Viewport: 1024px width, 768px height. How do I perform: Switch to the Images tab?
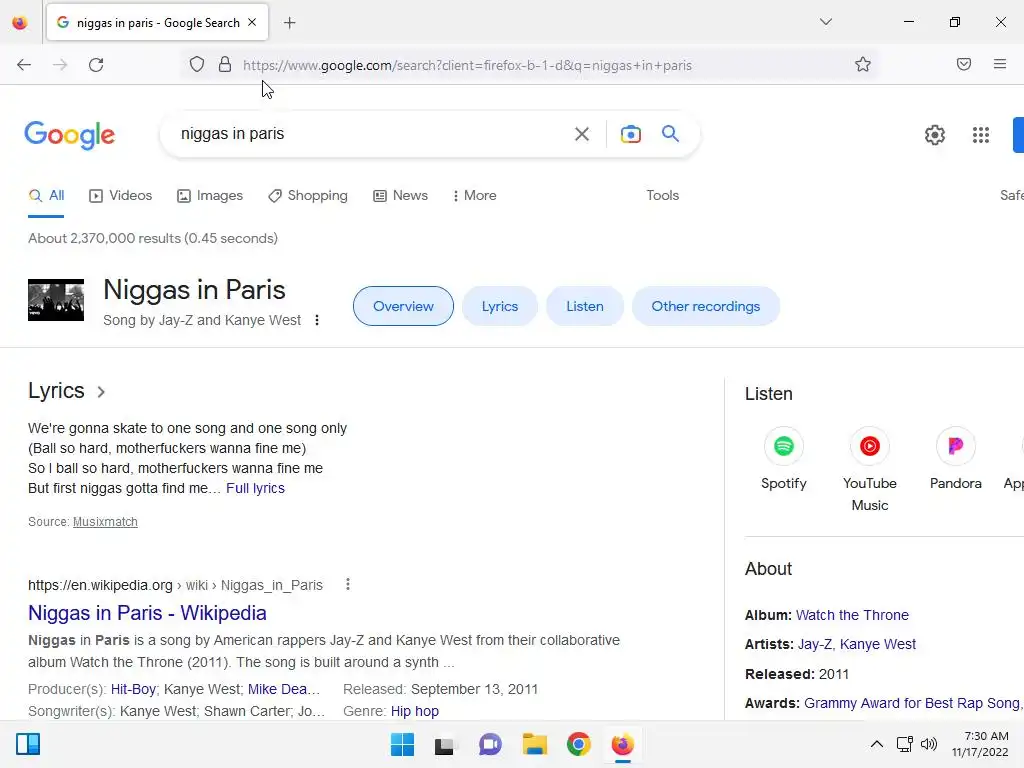tap(210, 195)
